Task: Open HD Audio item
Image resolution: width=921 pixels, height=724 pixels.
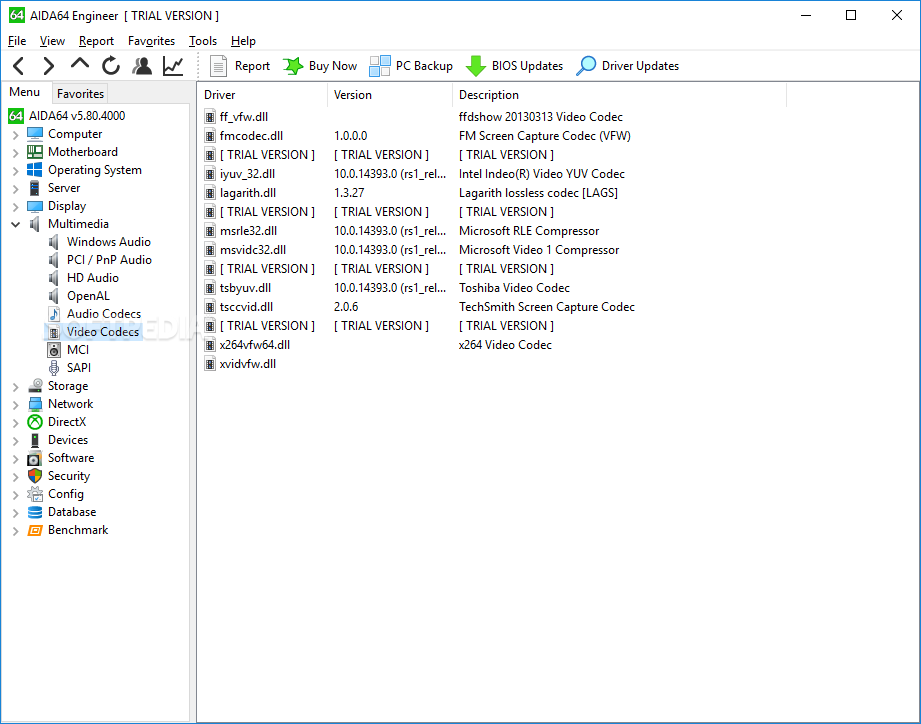Action: coord(92,278)
